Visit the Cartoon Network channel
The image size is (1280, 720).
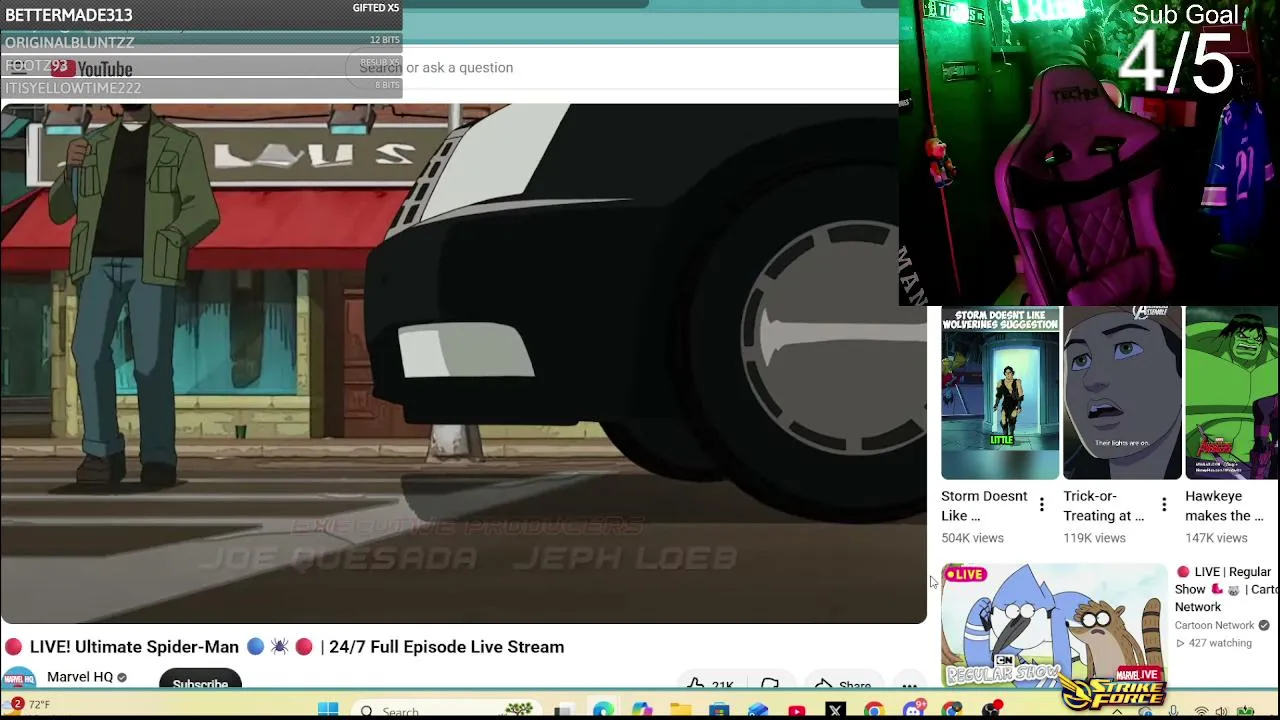[x=1214, y=625]
